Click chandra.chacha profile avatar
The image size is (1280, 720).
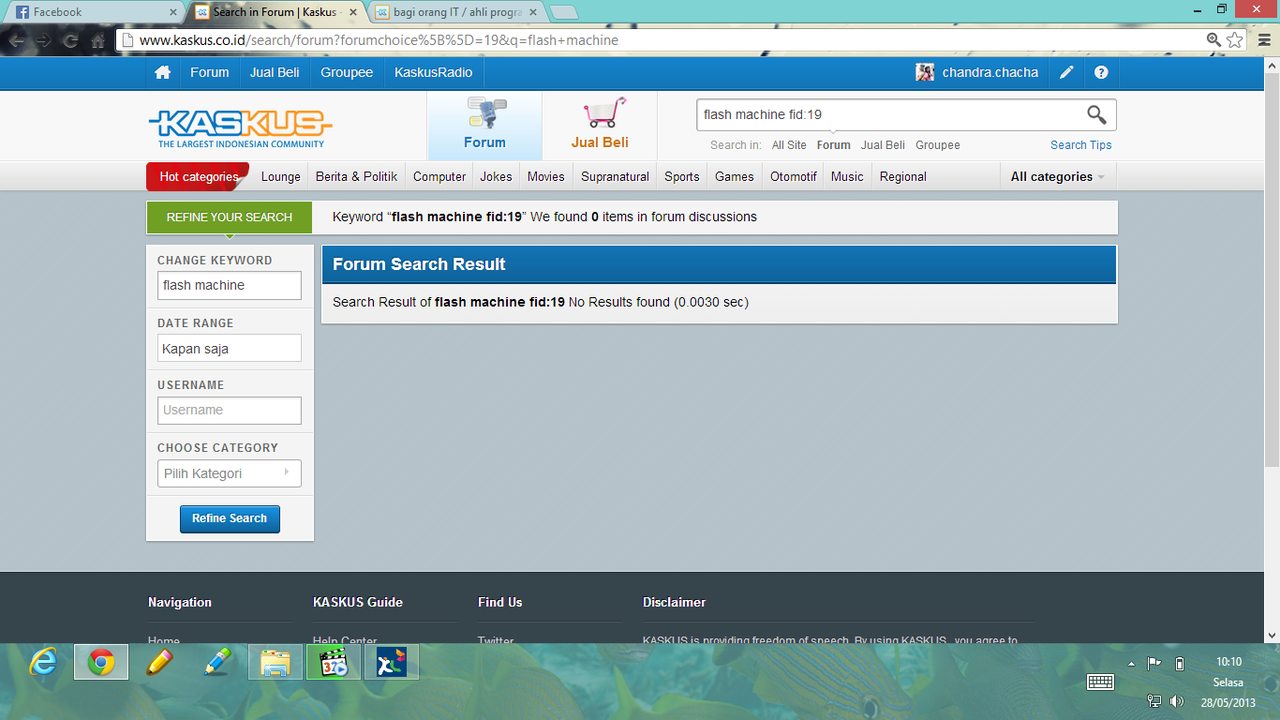click(925, 73)
